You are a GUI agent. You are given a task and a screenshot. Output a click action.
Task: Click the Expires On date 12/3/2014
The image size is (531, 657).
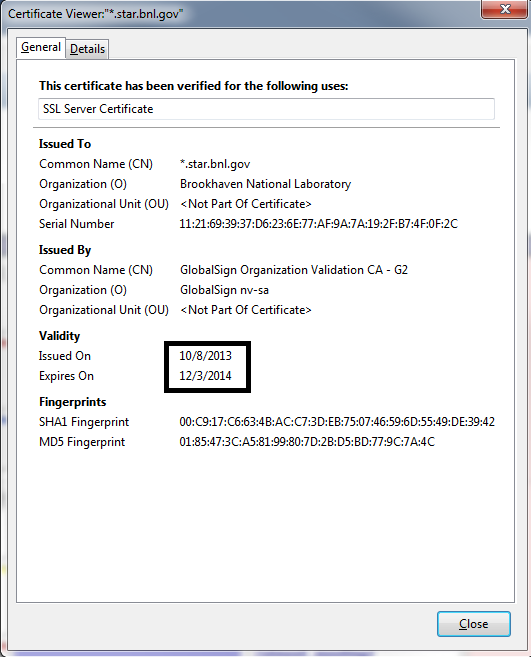(205, 376)
